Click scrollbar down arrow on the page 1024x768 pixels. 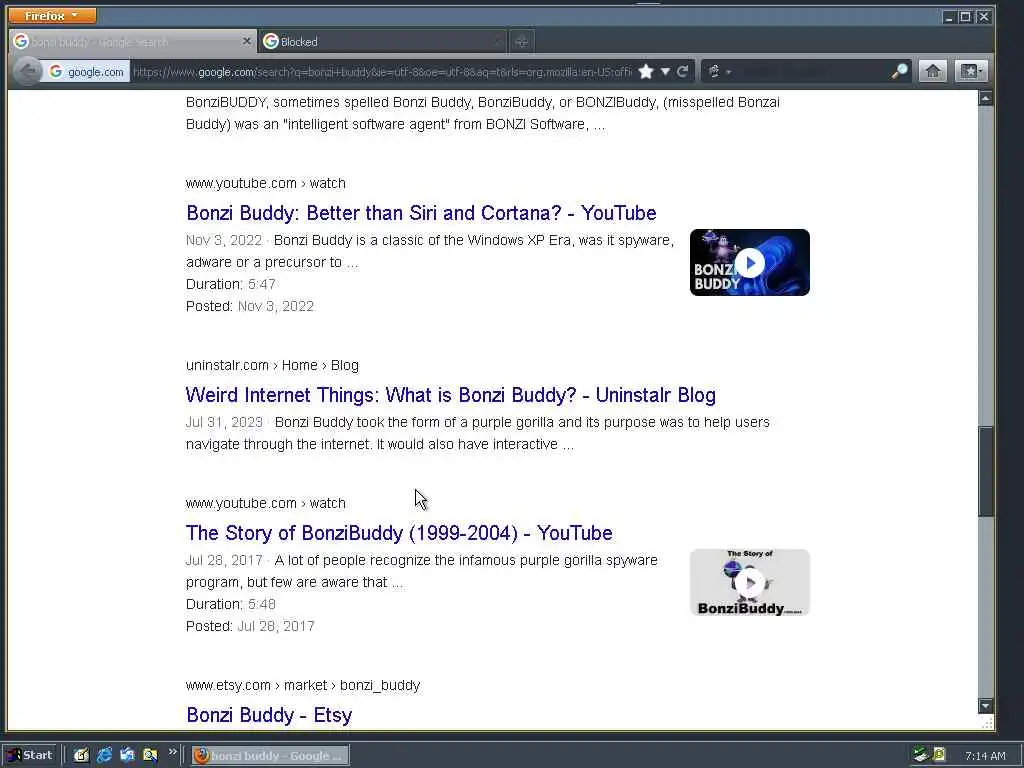coord(985,706)
